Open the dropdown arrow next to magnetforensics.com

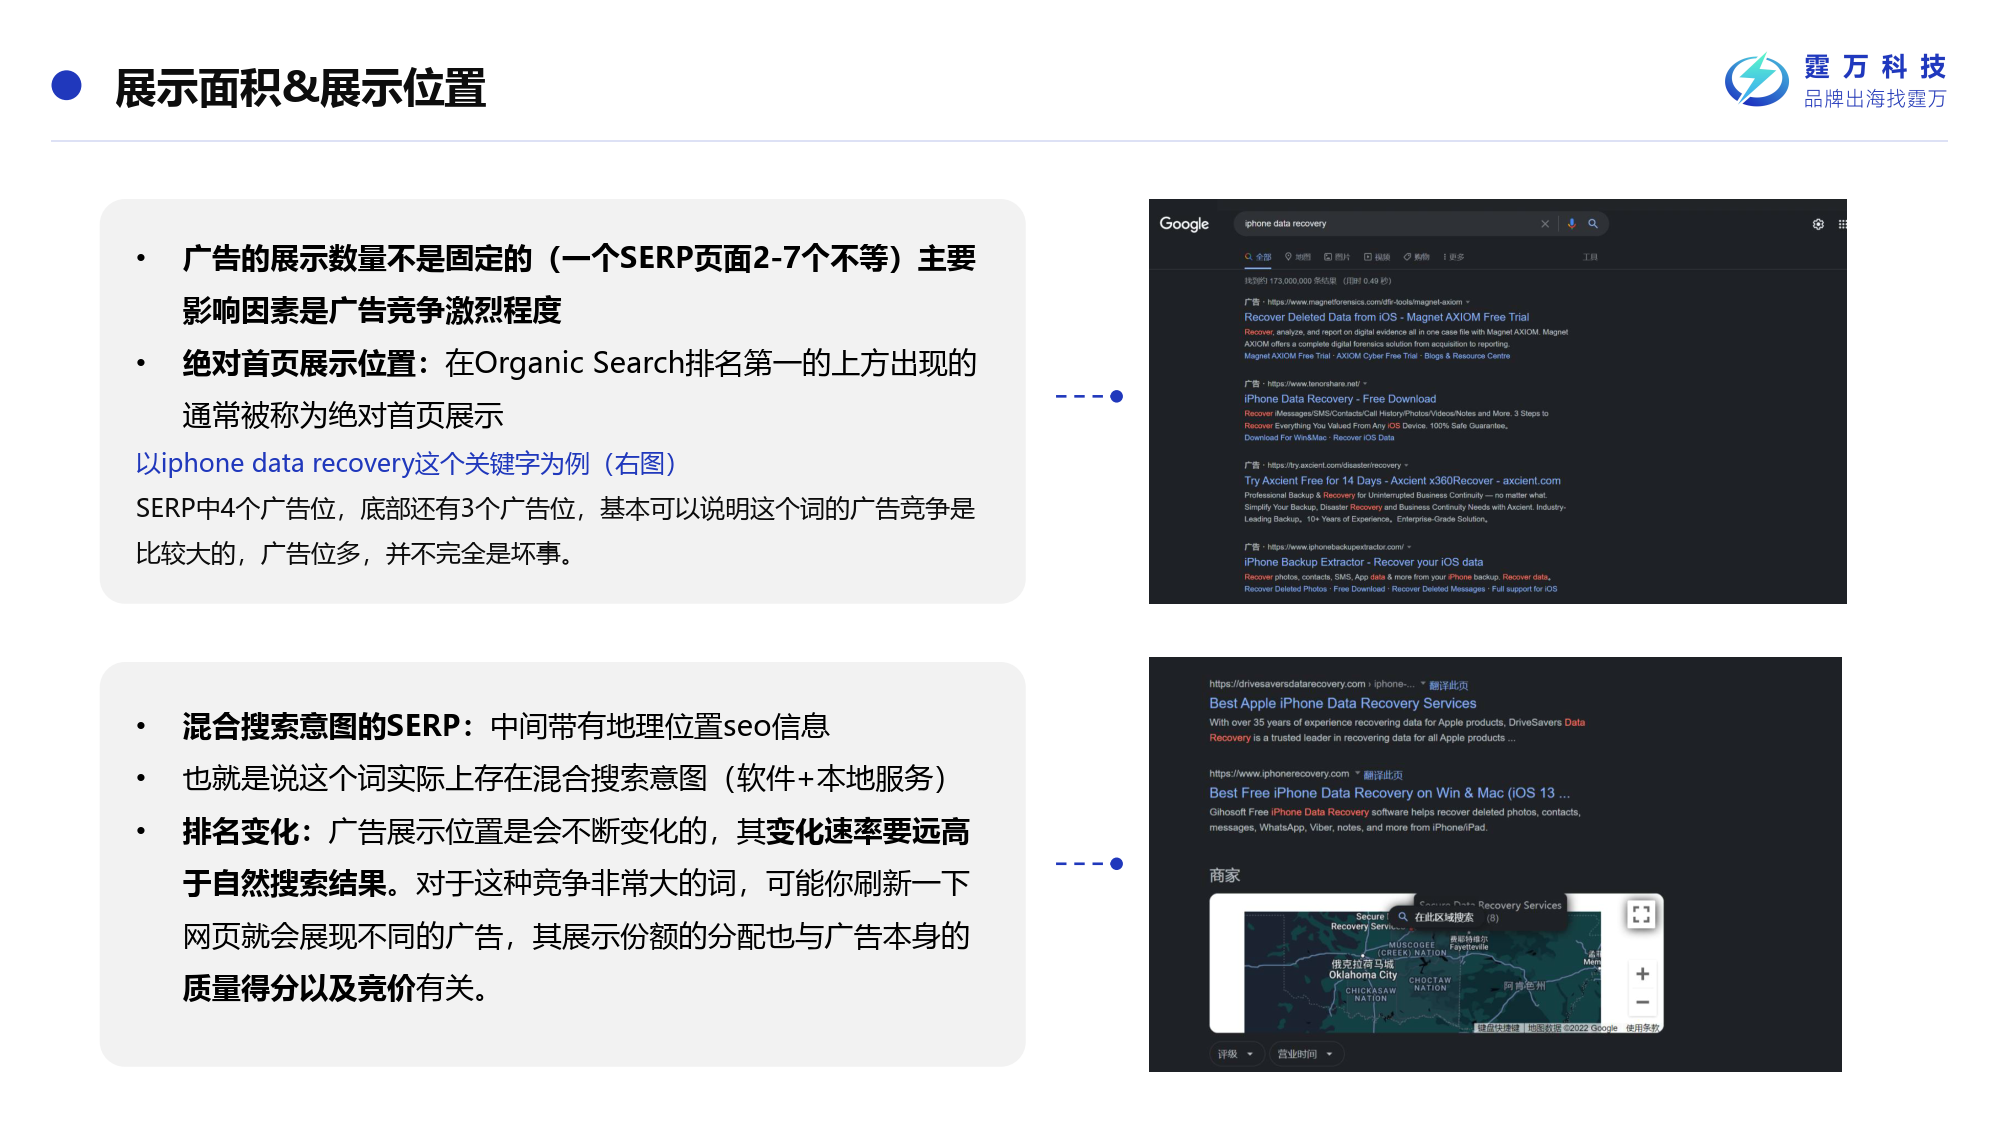(1467, 302)
